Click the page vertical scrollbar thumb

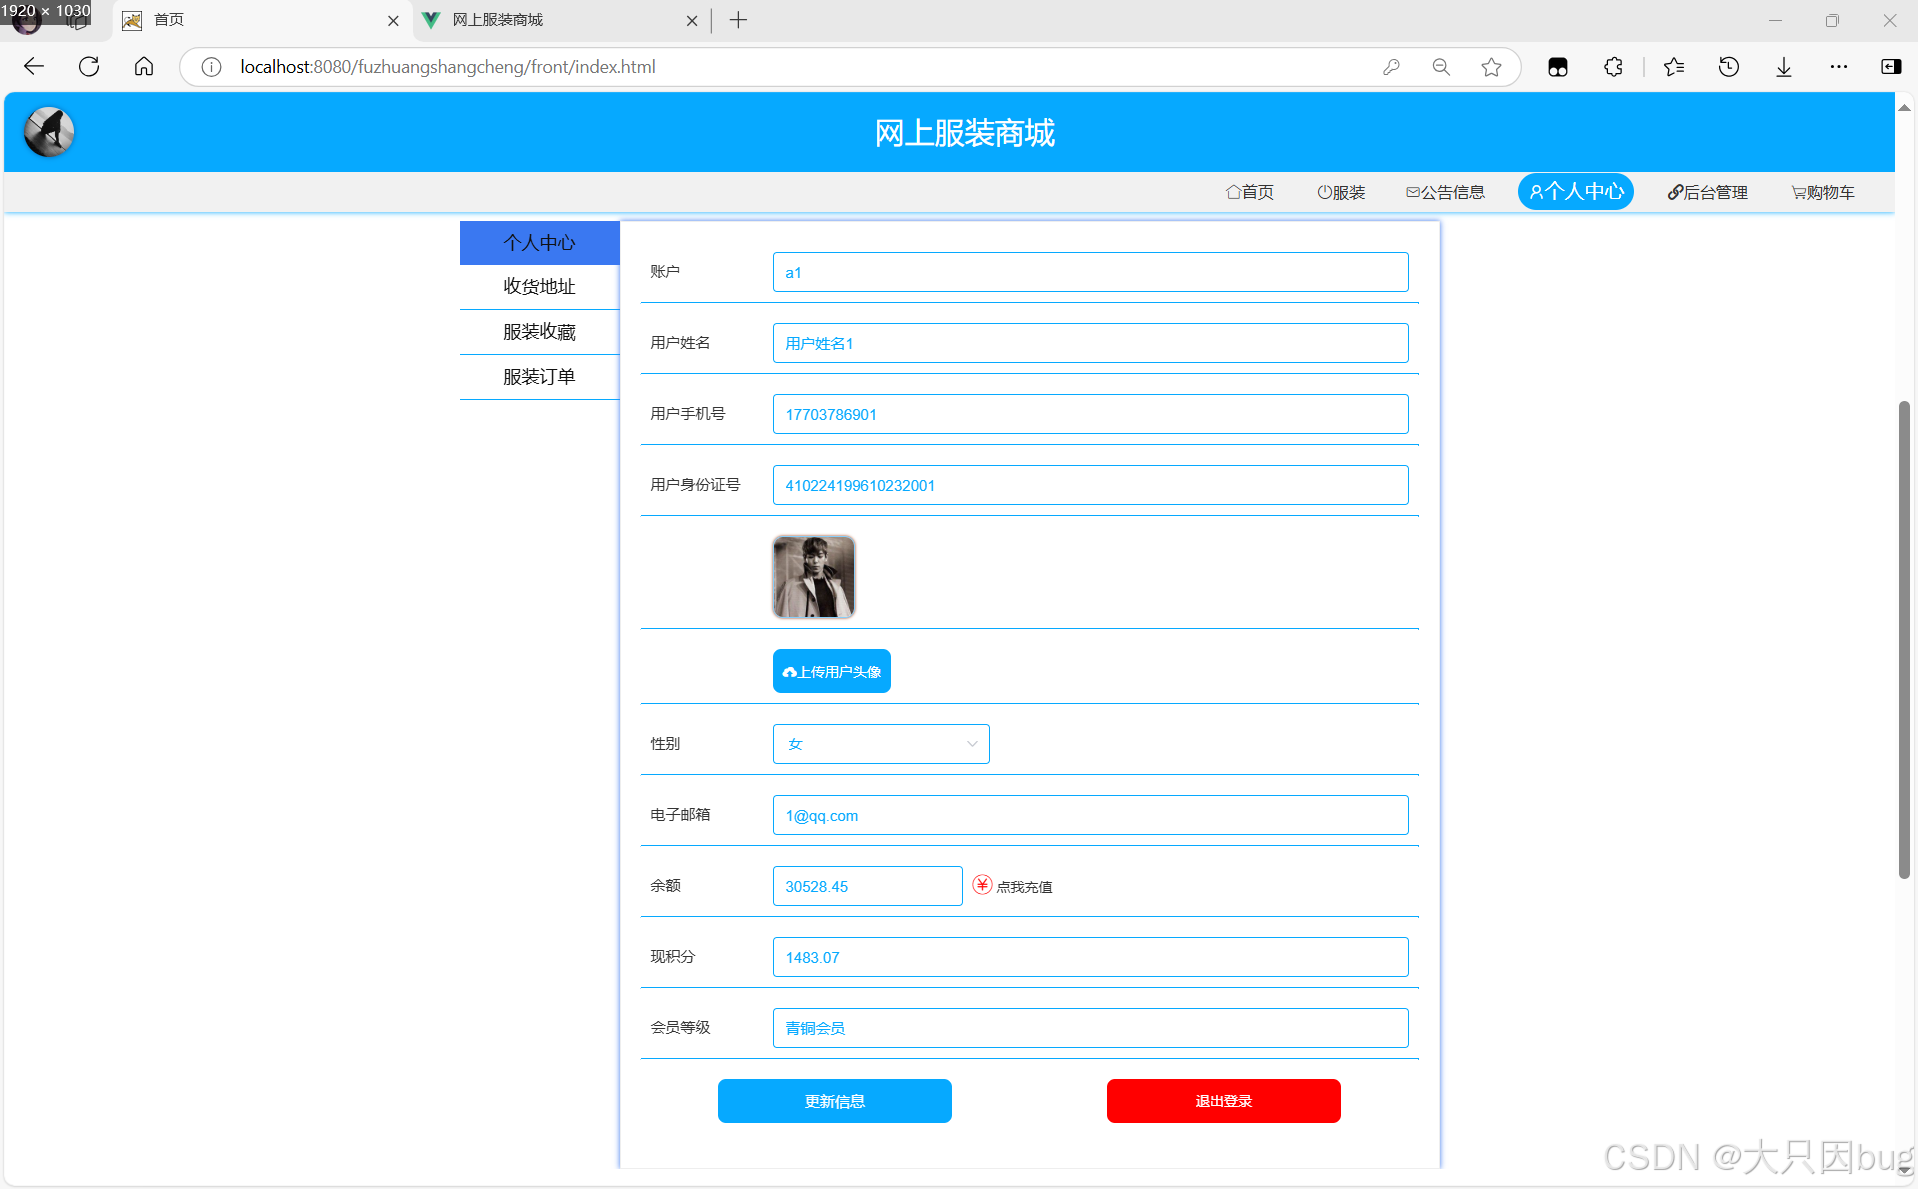[x=1904, y=640]
